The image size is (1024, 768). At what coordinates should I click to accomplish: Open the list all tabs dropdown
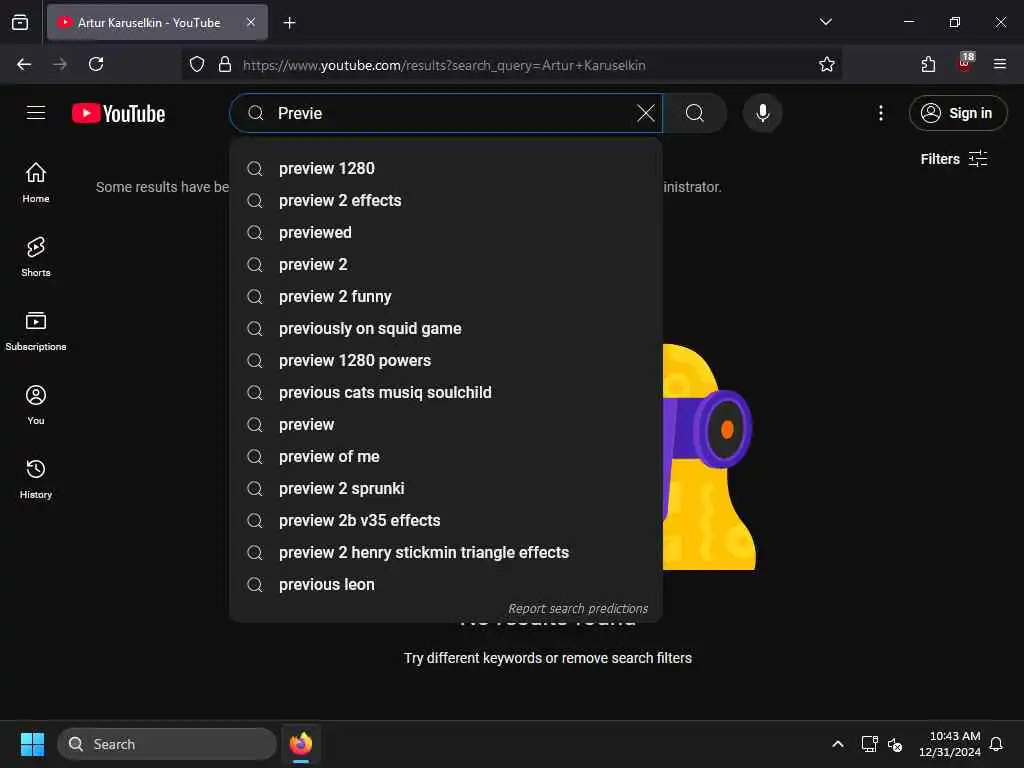pyautogui.click(x=825, y=22)
